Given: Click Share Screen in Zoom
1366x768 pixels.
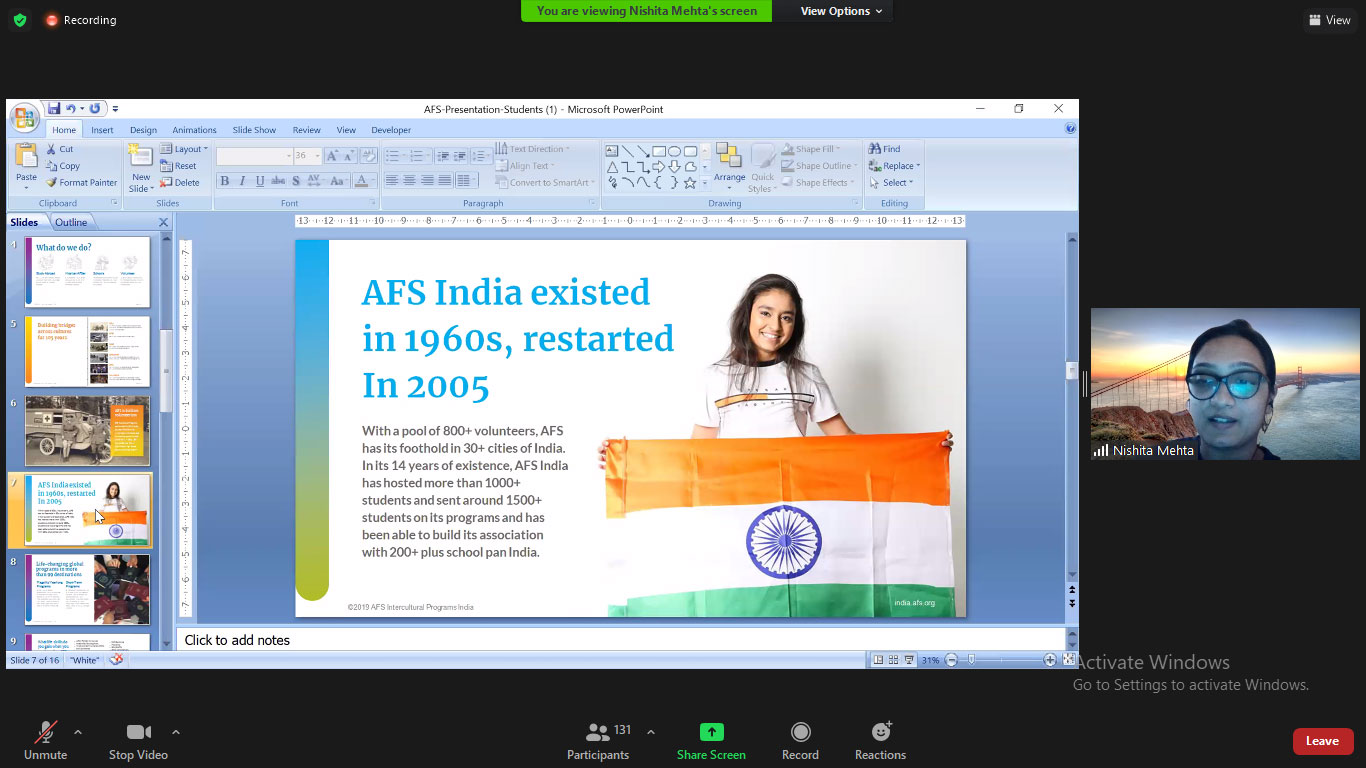Looking at the screenshot, I should [x=711, y=741].
